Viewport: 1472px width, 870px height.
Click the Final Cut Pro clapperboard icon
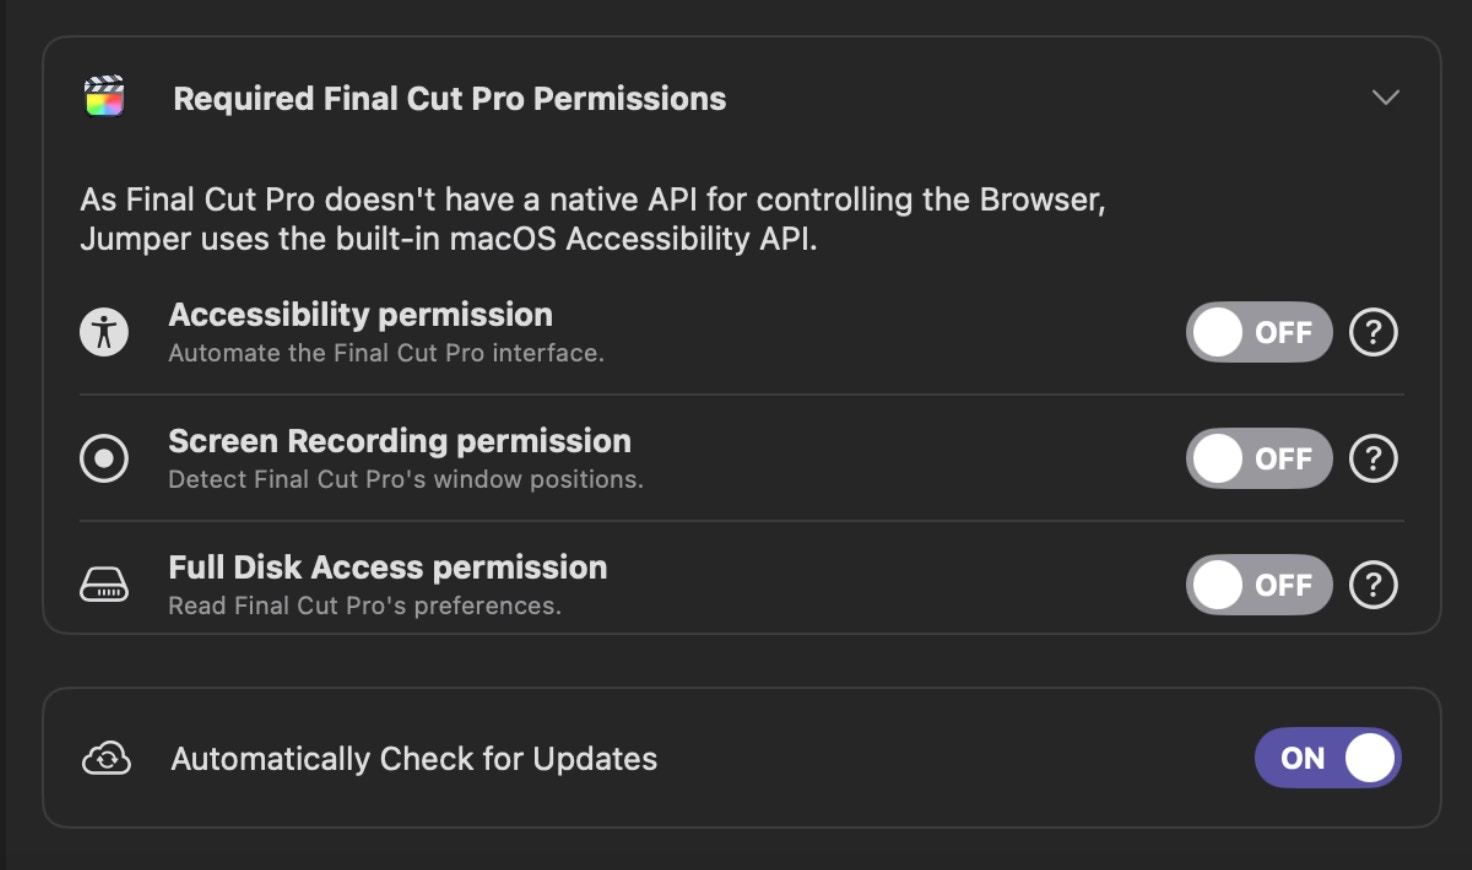pyautogui.click(x=104, y=96)
